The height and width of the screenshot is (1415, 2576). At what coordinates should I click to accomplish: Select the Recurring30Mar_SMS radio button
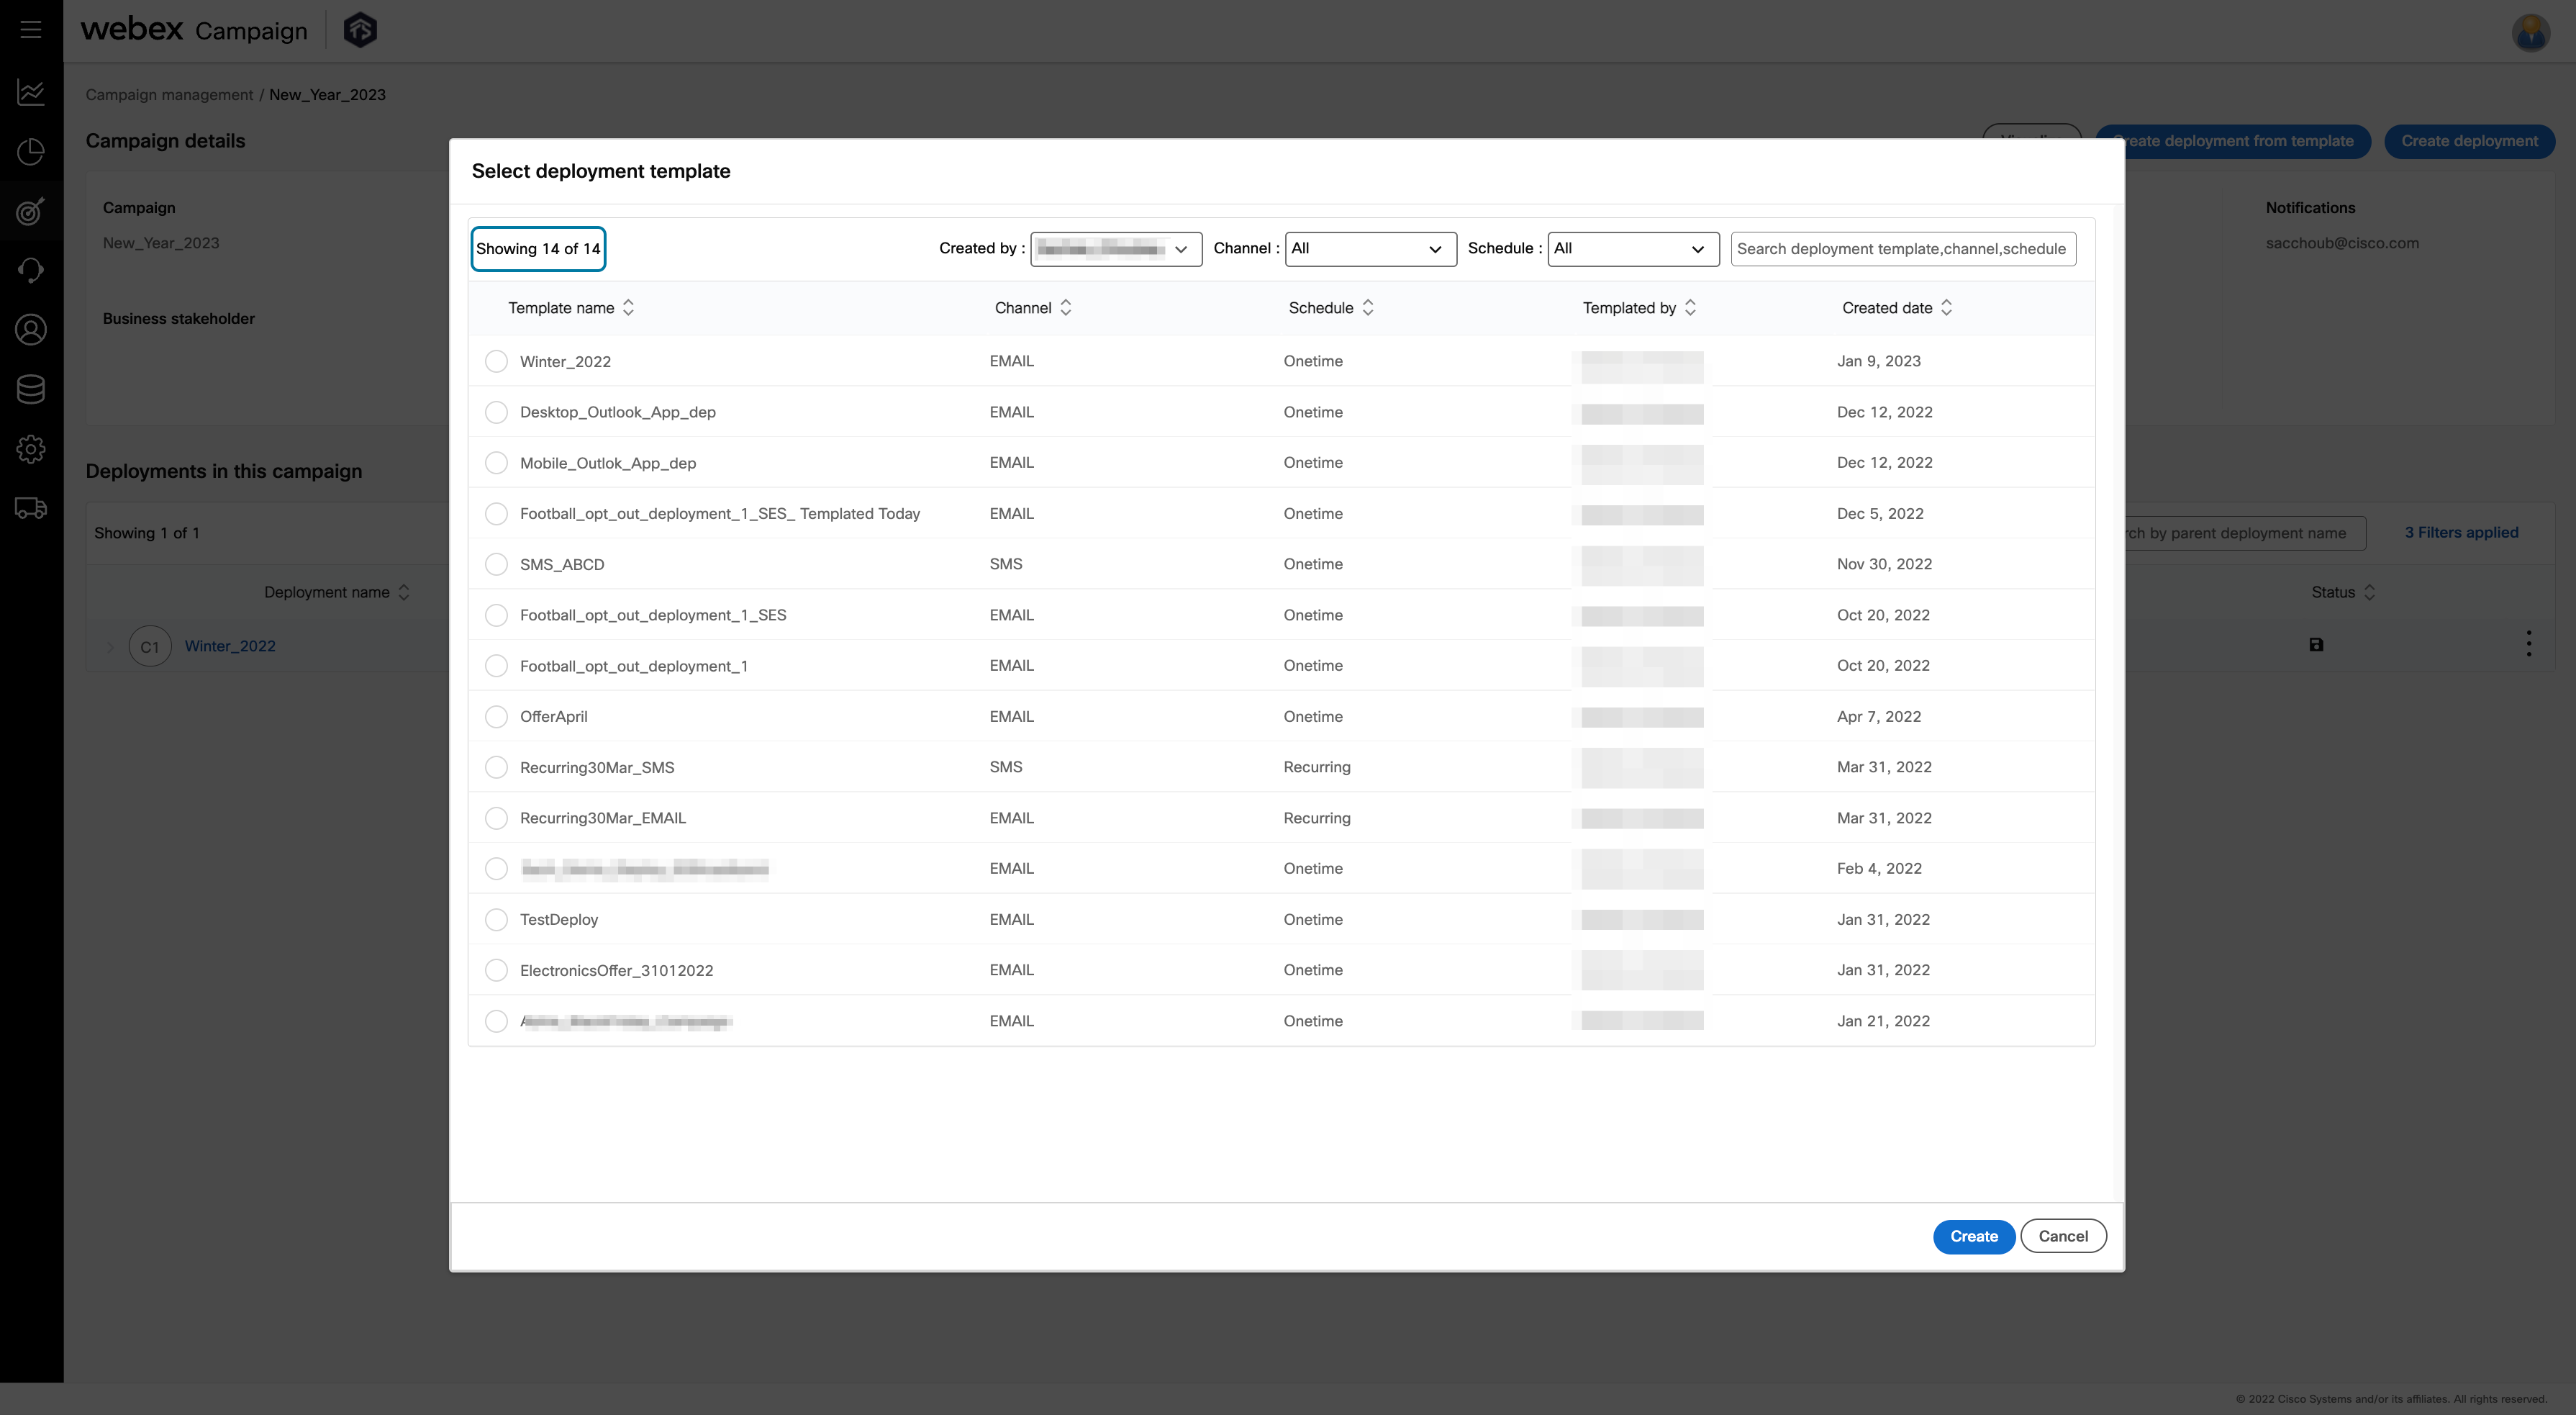496,767
